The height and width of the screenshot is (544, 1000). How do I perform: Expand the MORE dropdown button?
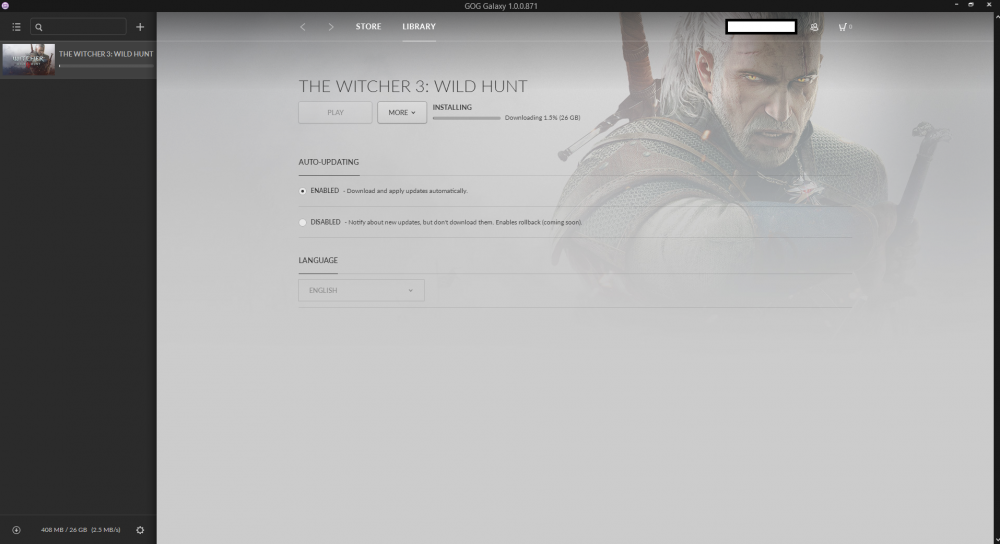(402, 112)
